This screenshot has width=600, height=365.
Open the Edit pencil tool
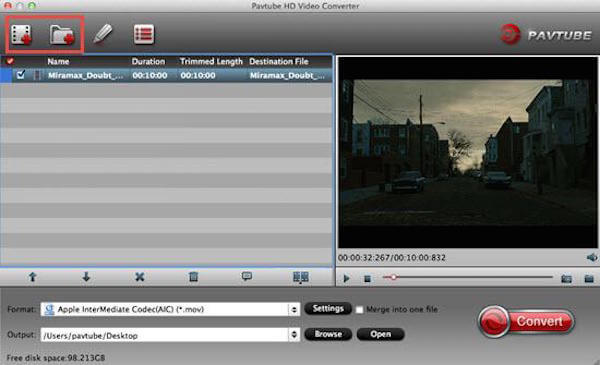click(103, 34)
